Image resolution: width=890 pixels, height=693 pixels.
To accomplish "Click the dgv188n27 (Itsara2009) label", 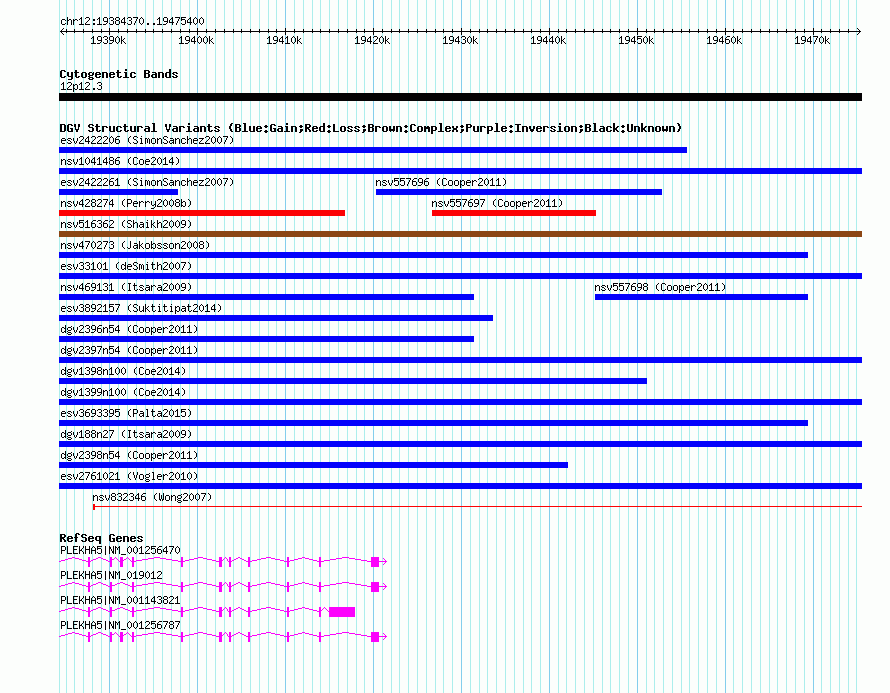I will pyautogui.click(x=126, y=434).
